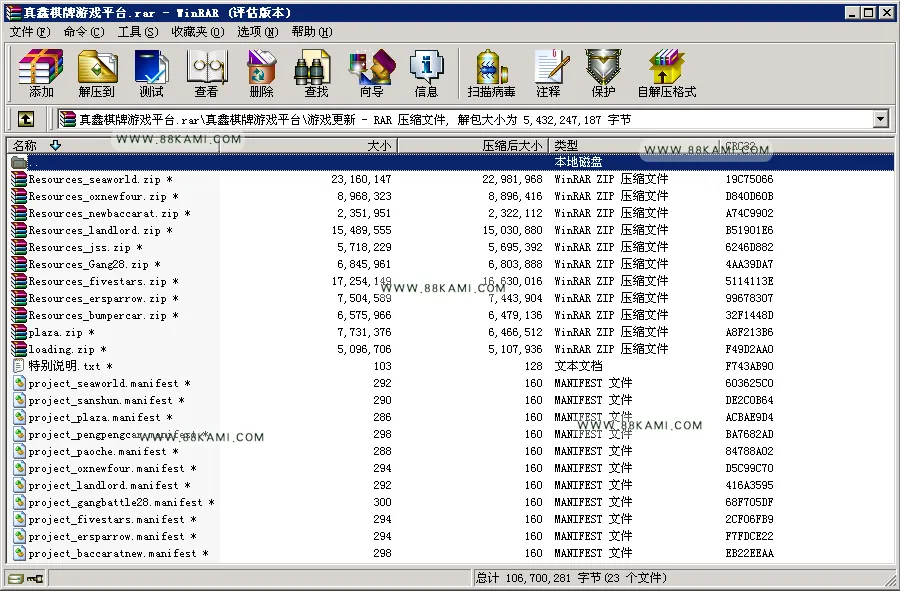The width and height of the screenshot is (900, 591).
Task: Open the Favorites (收藏夹) menu
Action: [x=198, y=32]
